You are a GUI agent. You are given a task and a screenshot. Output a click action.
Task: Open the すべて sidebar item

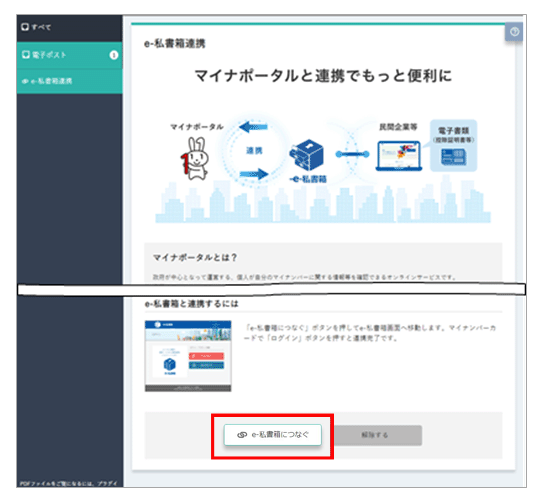click(69, 27)
